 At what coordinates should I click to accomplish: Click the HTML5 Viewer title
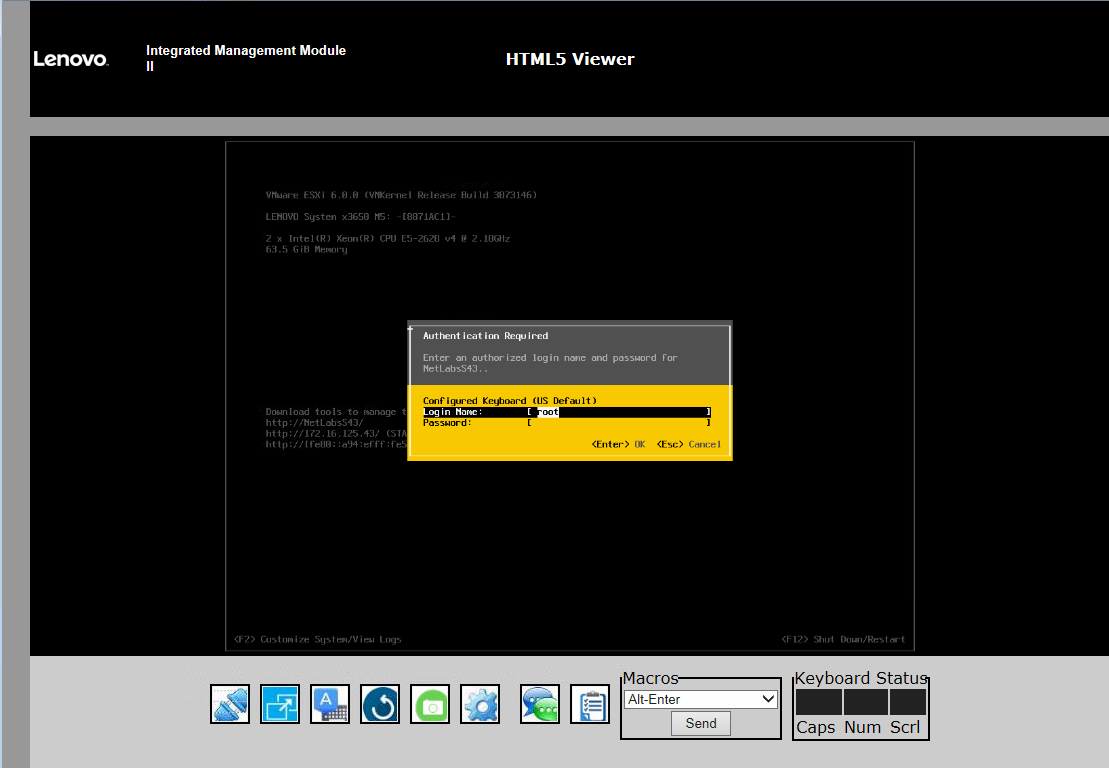tap(570, 58)
